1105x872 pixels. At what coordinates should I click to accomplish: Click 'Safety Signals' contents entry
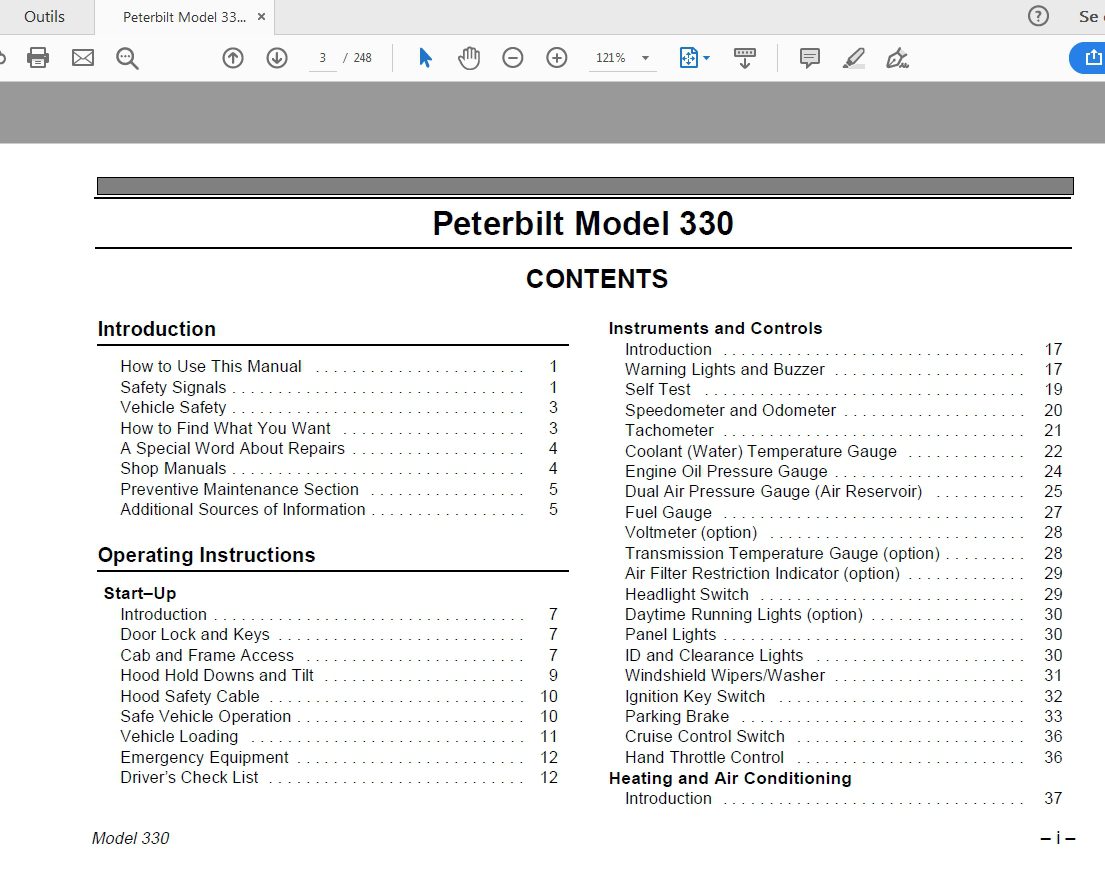(x=173, y=387)
